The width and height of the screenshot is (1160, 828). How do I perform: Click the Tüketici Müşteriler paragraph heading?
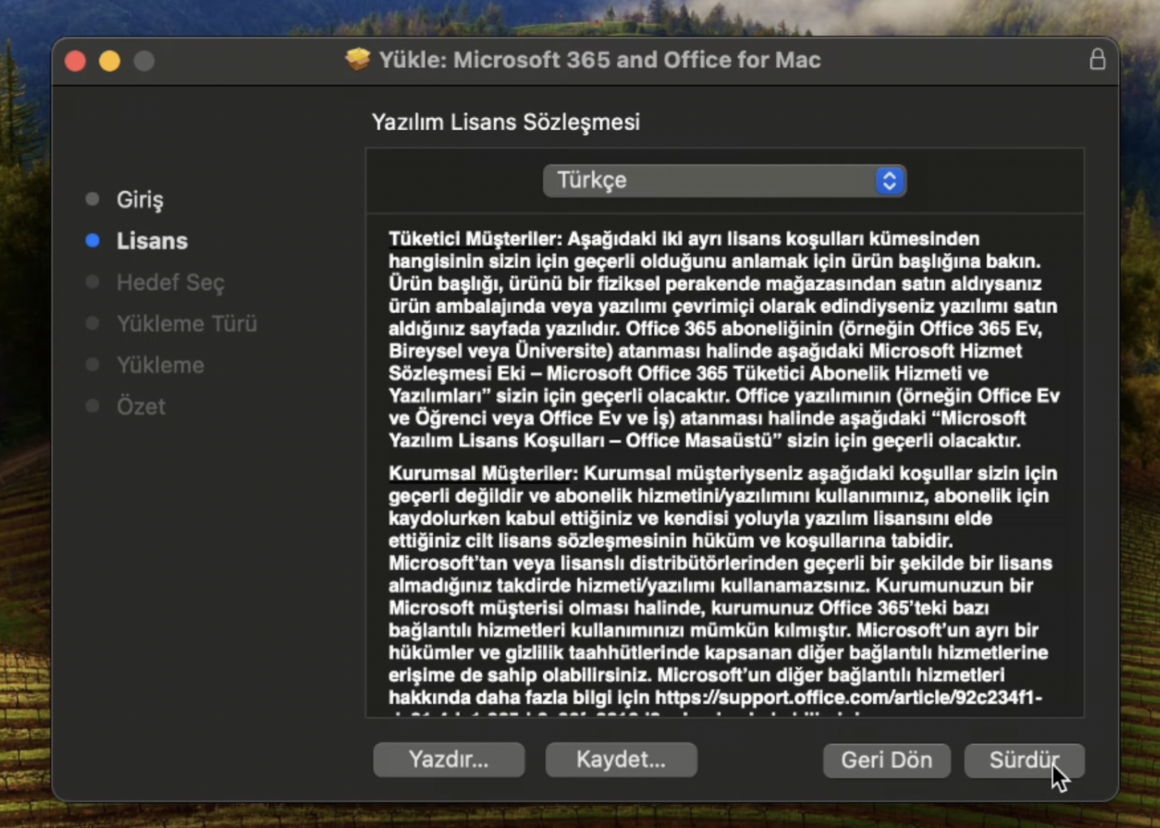[476, 239]
